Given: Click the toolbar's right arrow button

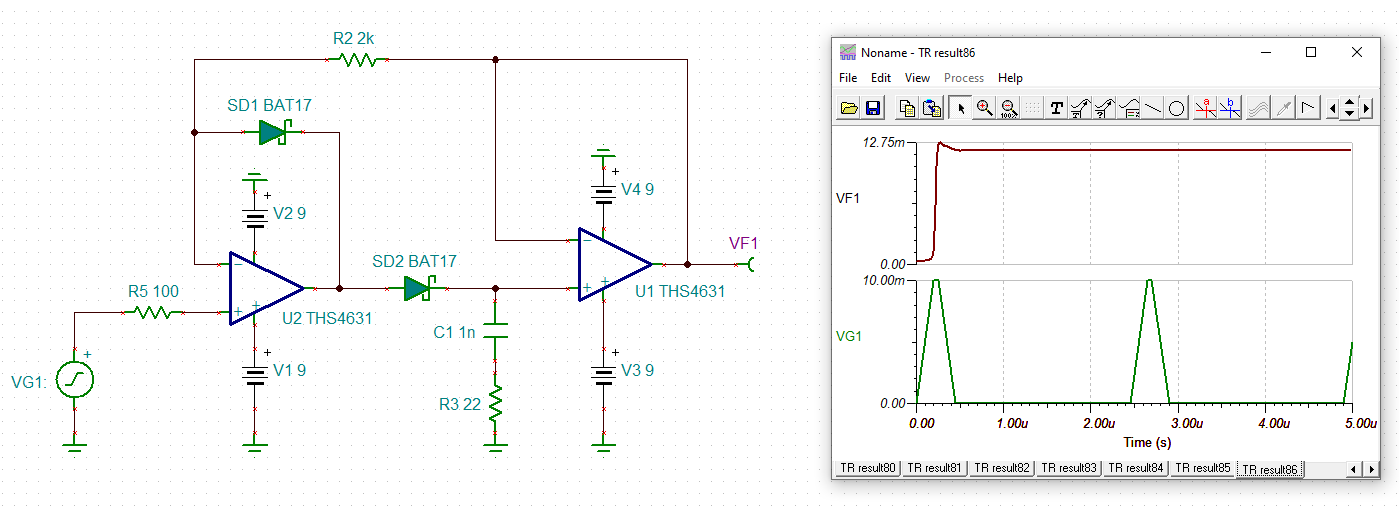Looking at the screenshot, I should (x=1366, y=108).
